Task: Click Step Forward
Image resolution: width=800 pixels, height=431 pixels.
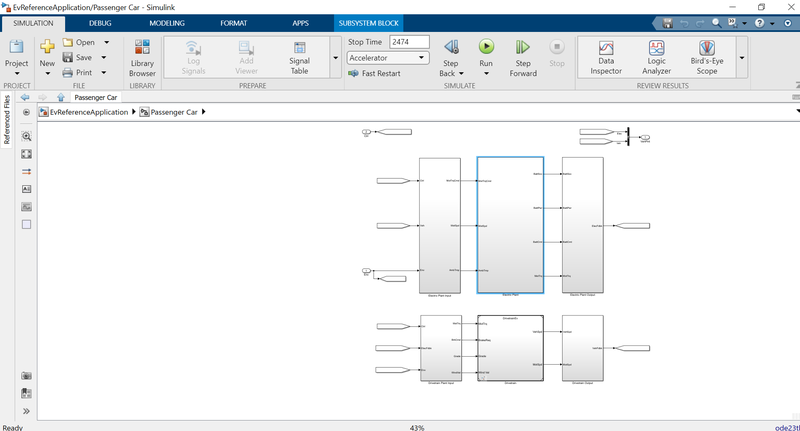Action: 523,58
